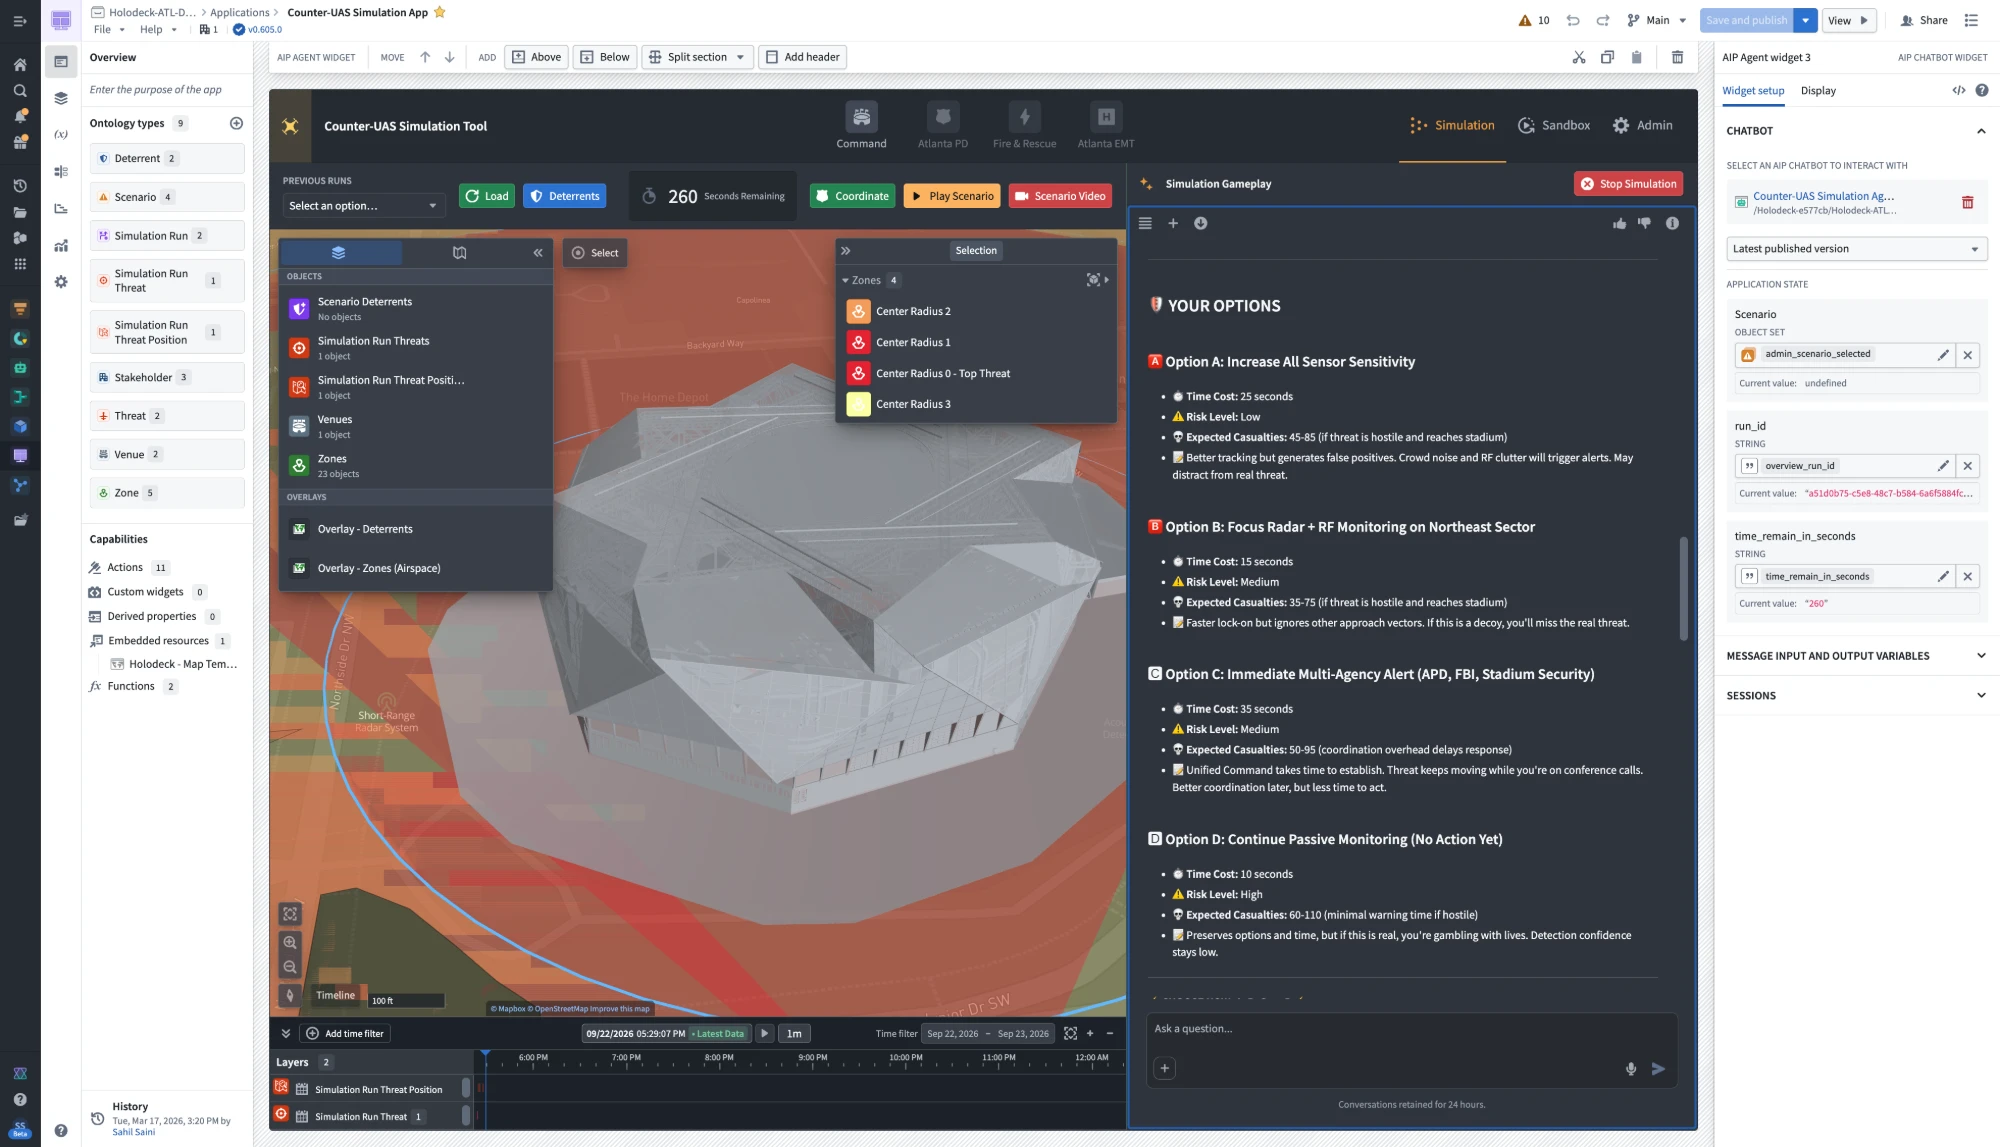Click the thumbs down feedback icon
This screenshot has height=1147, width=2000.
pos(1645,223)
